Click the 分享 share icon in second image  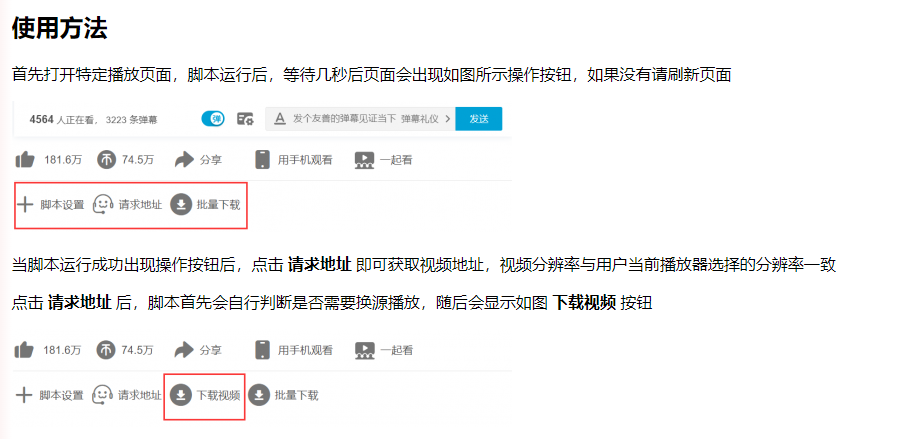(184, 350)
